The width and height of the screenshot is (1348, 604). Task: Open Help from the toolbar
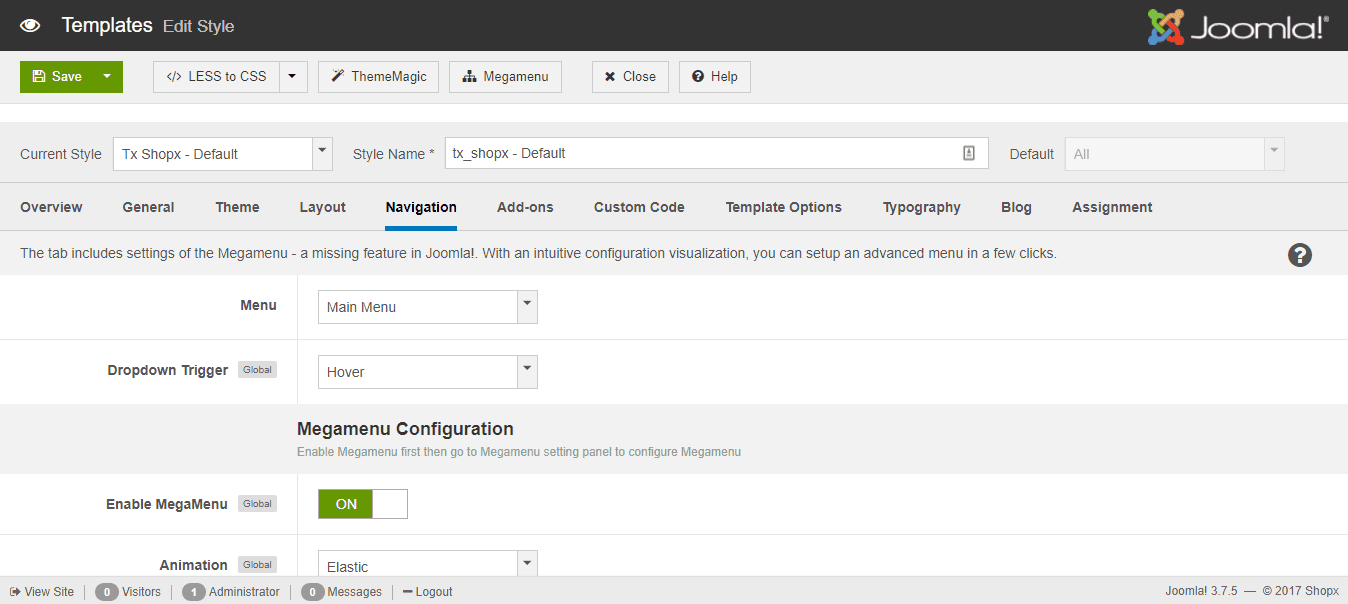click(x=714, y=77)
